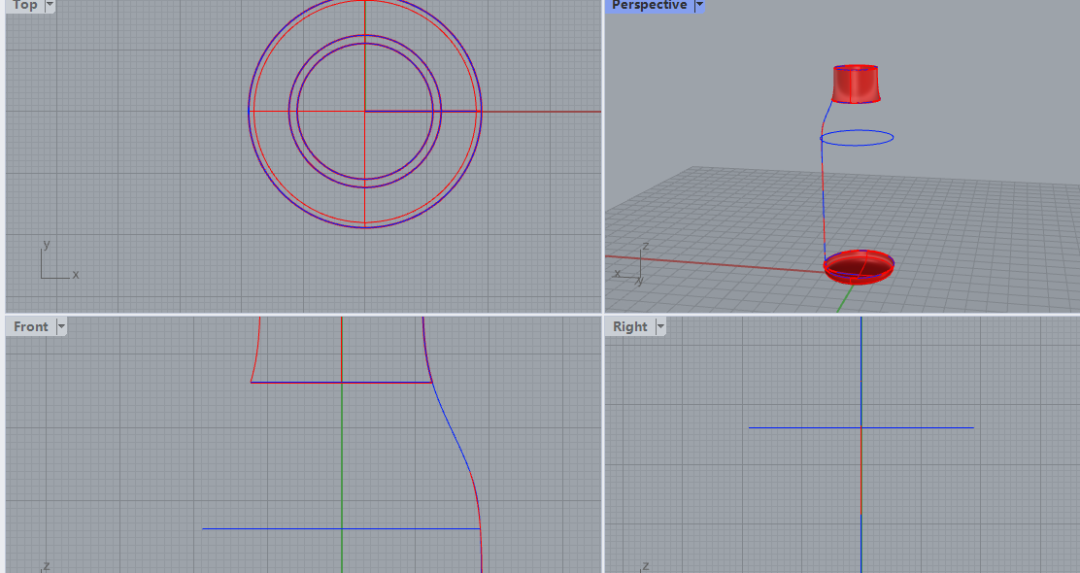Select the blue ellipse in Perspective view
Screen dimensions: 1080x573
point(857,138)
